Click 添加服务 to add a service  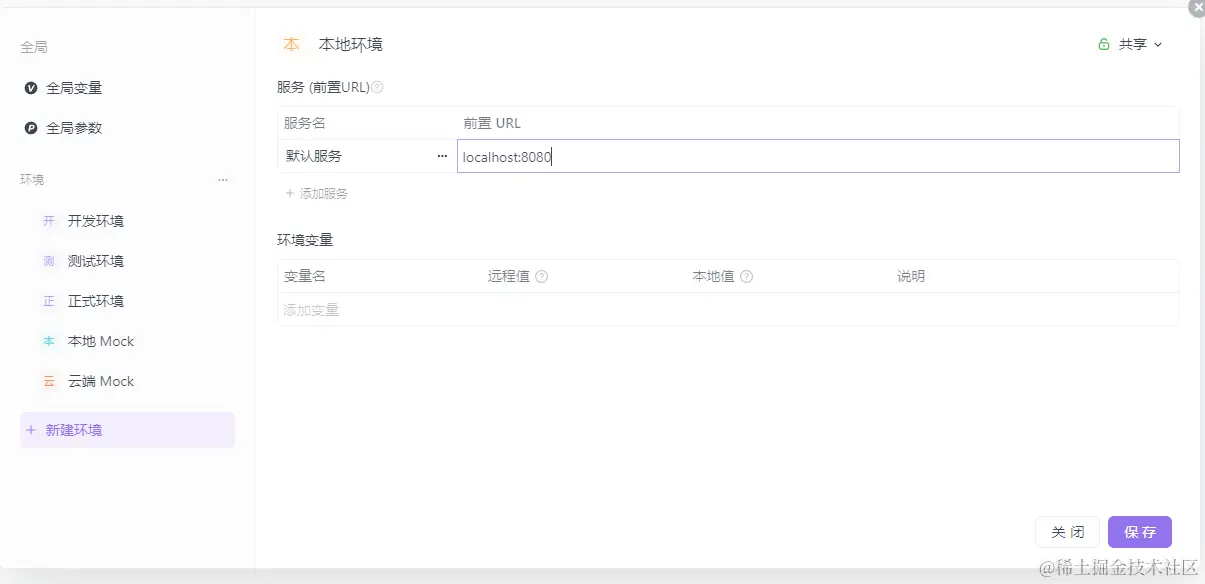(x=317, y=194)
